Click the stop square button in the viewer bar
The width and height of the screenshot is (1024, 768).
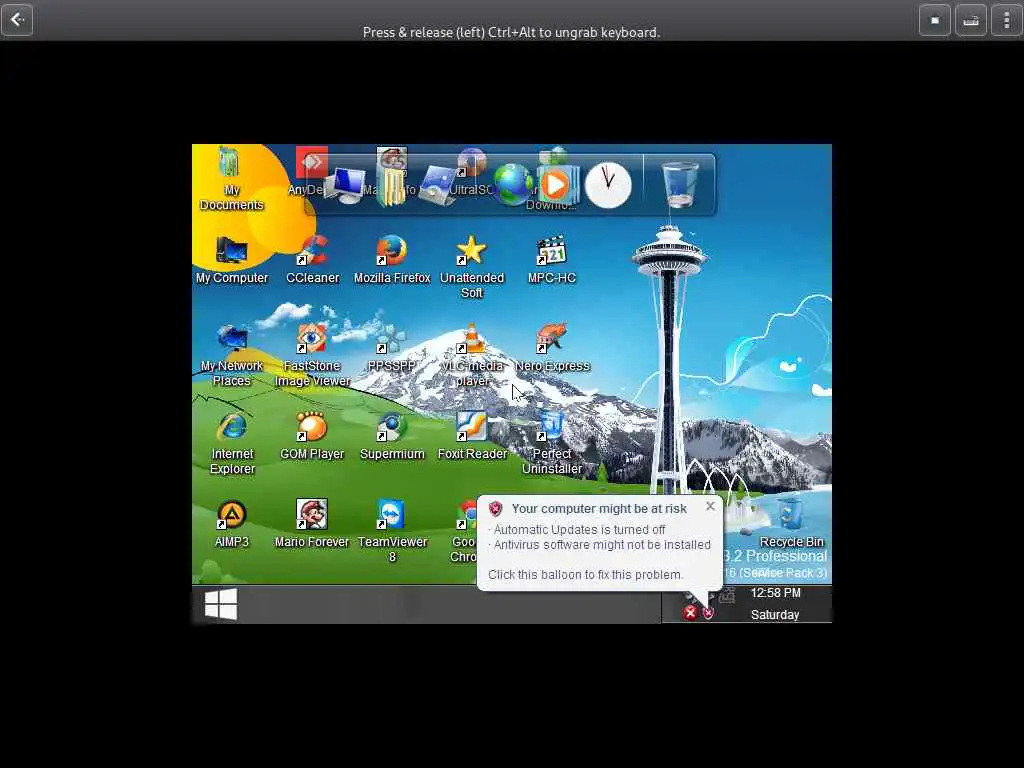[x=935, y=20]
